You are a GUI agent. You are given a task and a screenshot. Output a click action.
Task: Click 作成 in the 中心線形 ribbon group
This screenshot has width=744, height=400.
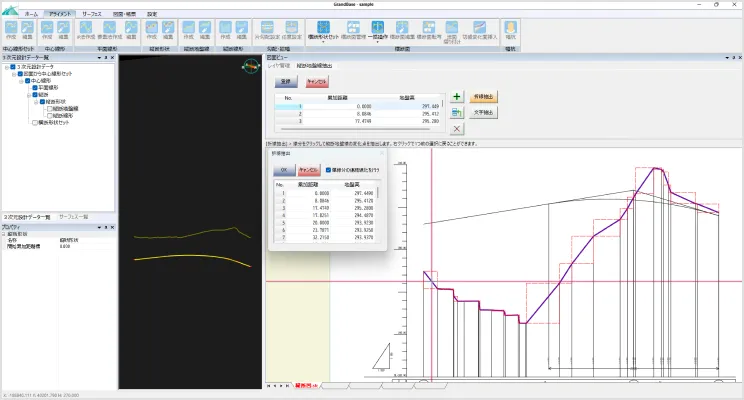46,30
